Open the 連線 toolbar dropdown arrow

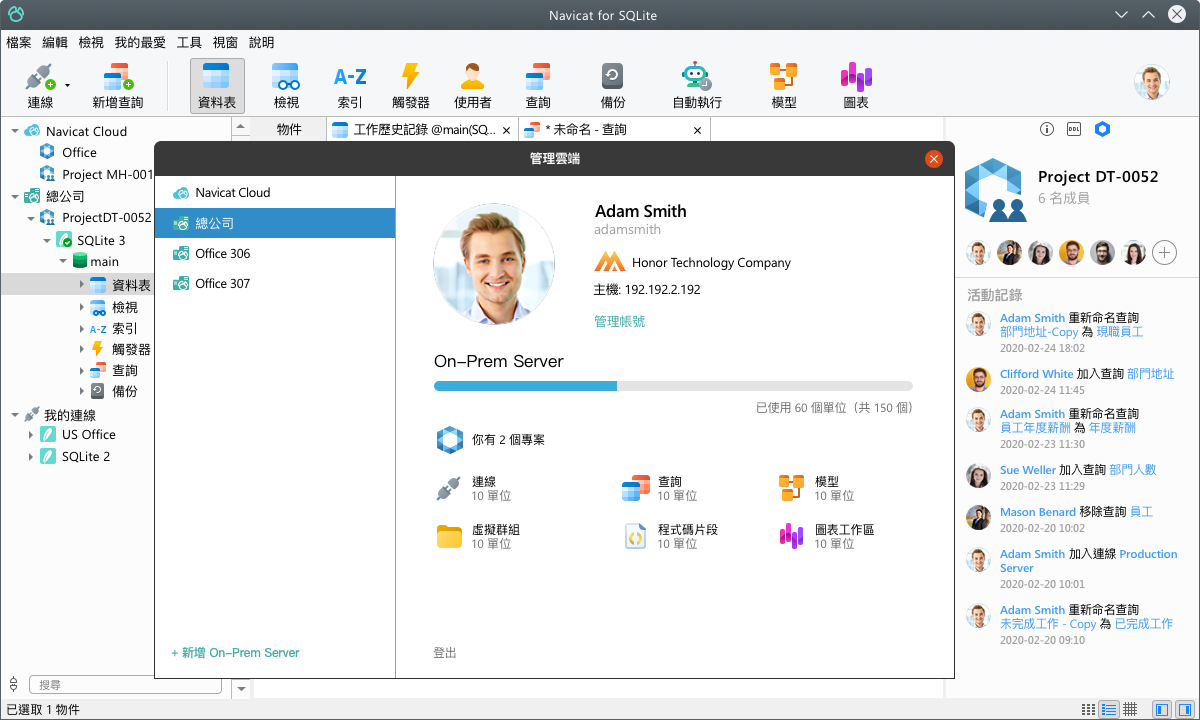pos(67,86)
